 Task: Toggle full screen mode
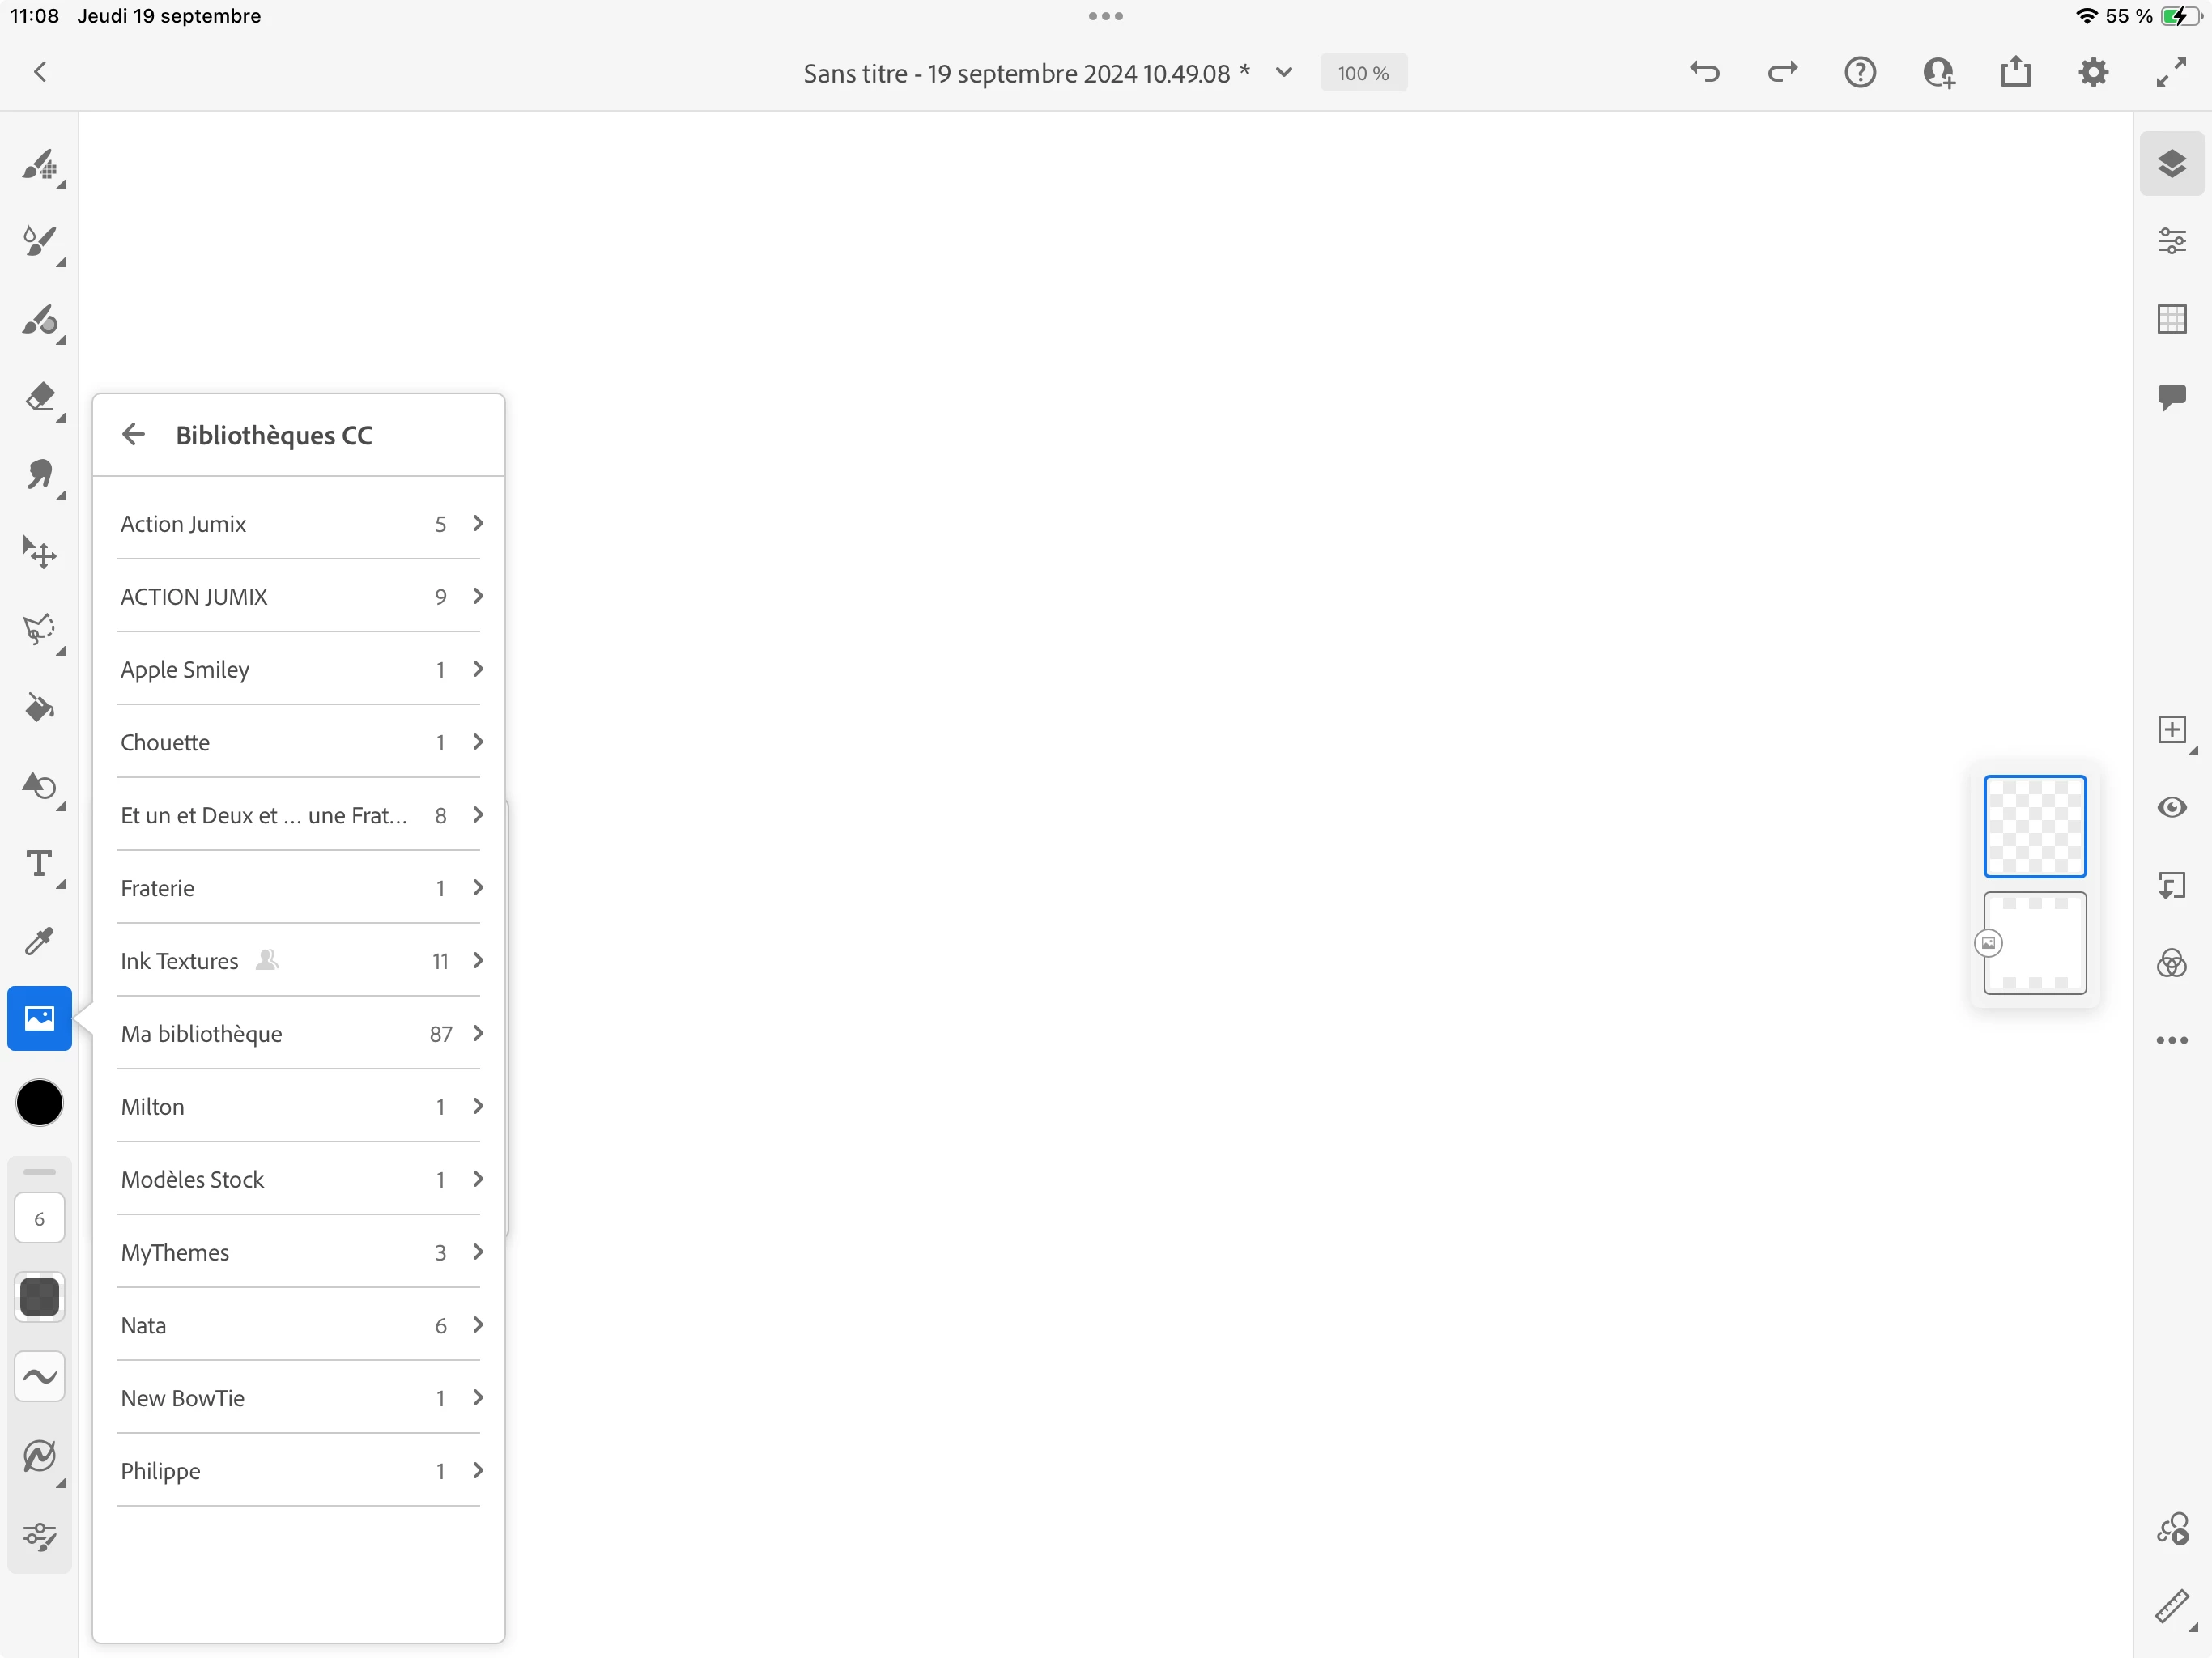[2170, 72]
